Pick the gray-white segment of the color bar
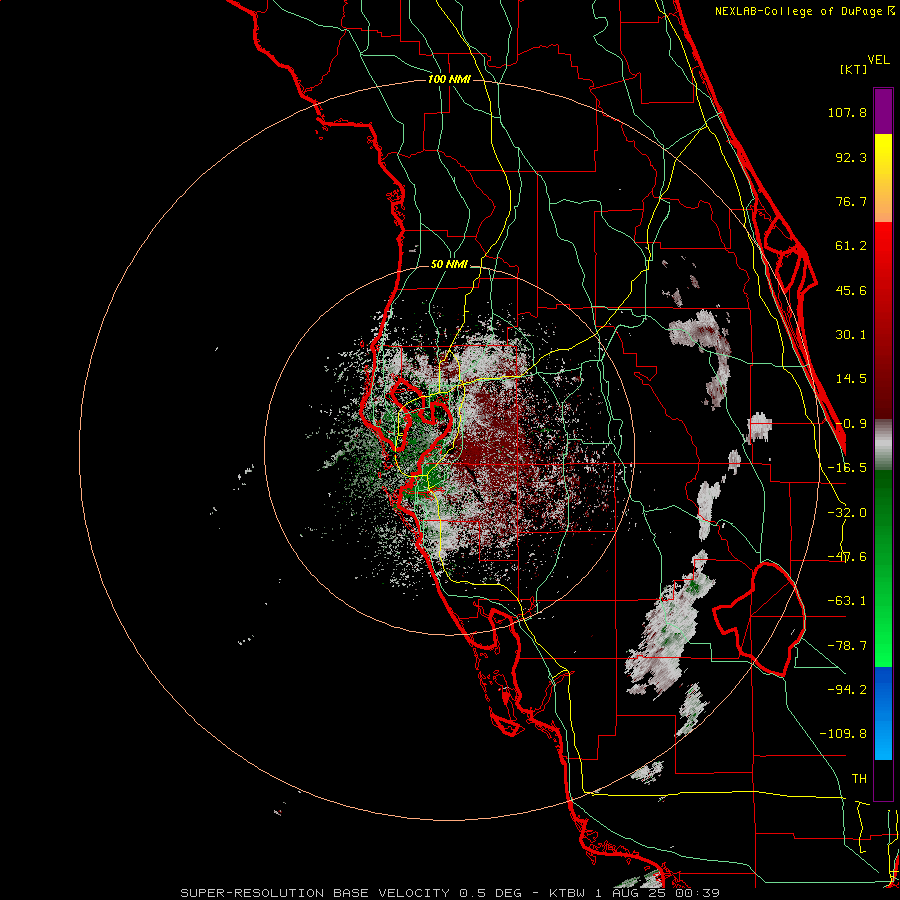This screenshot has width=900, height=900. 883,444
